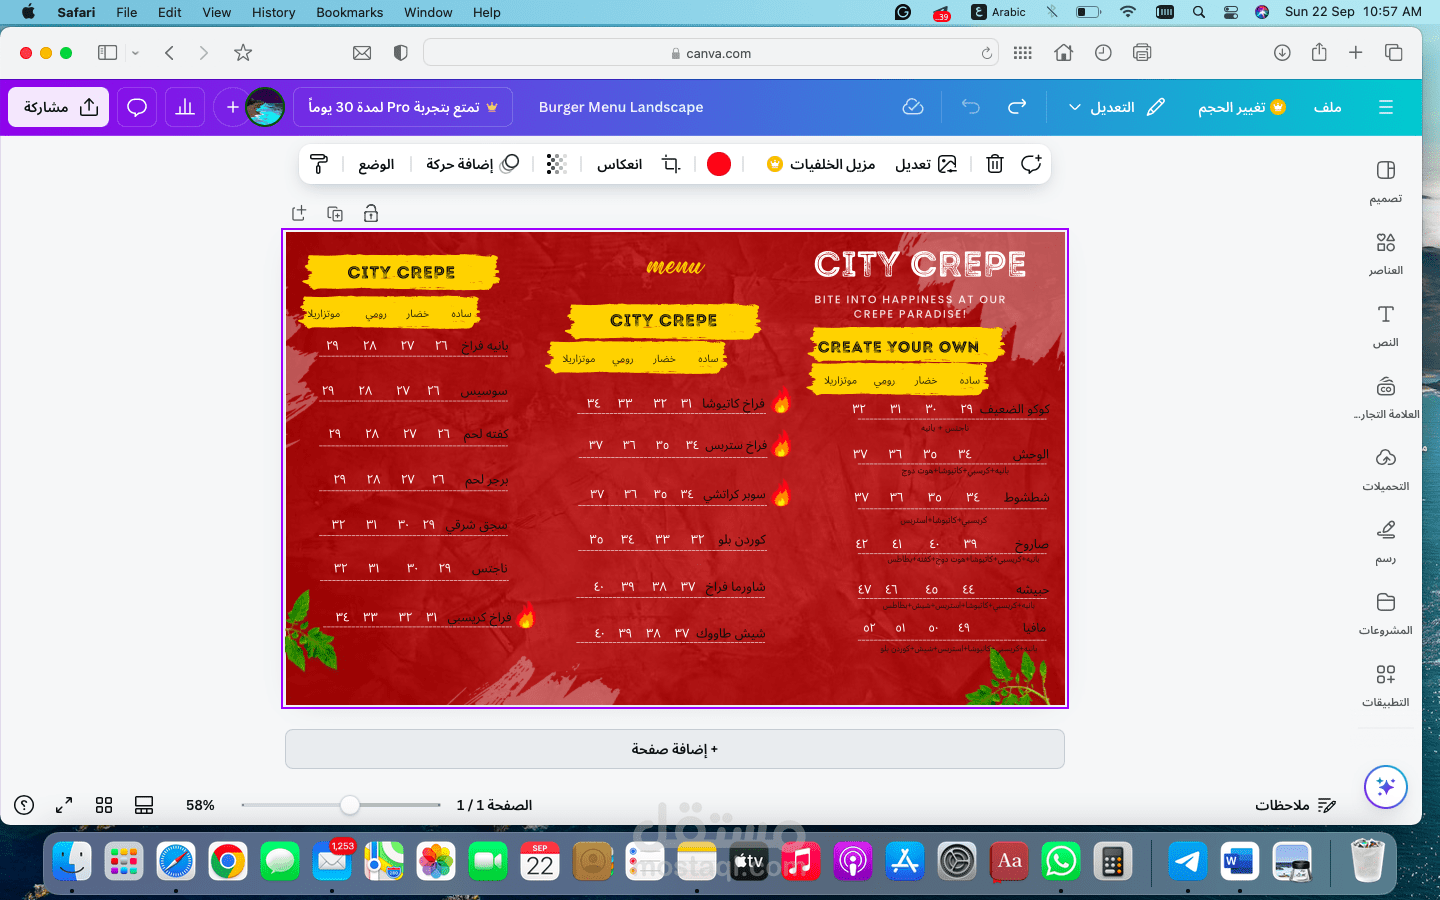
Task: Click the Canva magic assistant sparkle button
Action: (1386, 786)
